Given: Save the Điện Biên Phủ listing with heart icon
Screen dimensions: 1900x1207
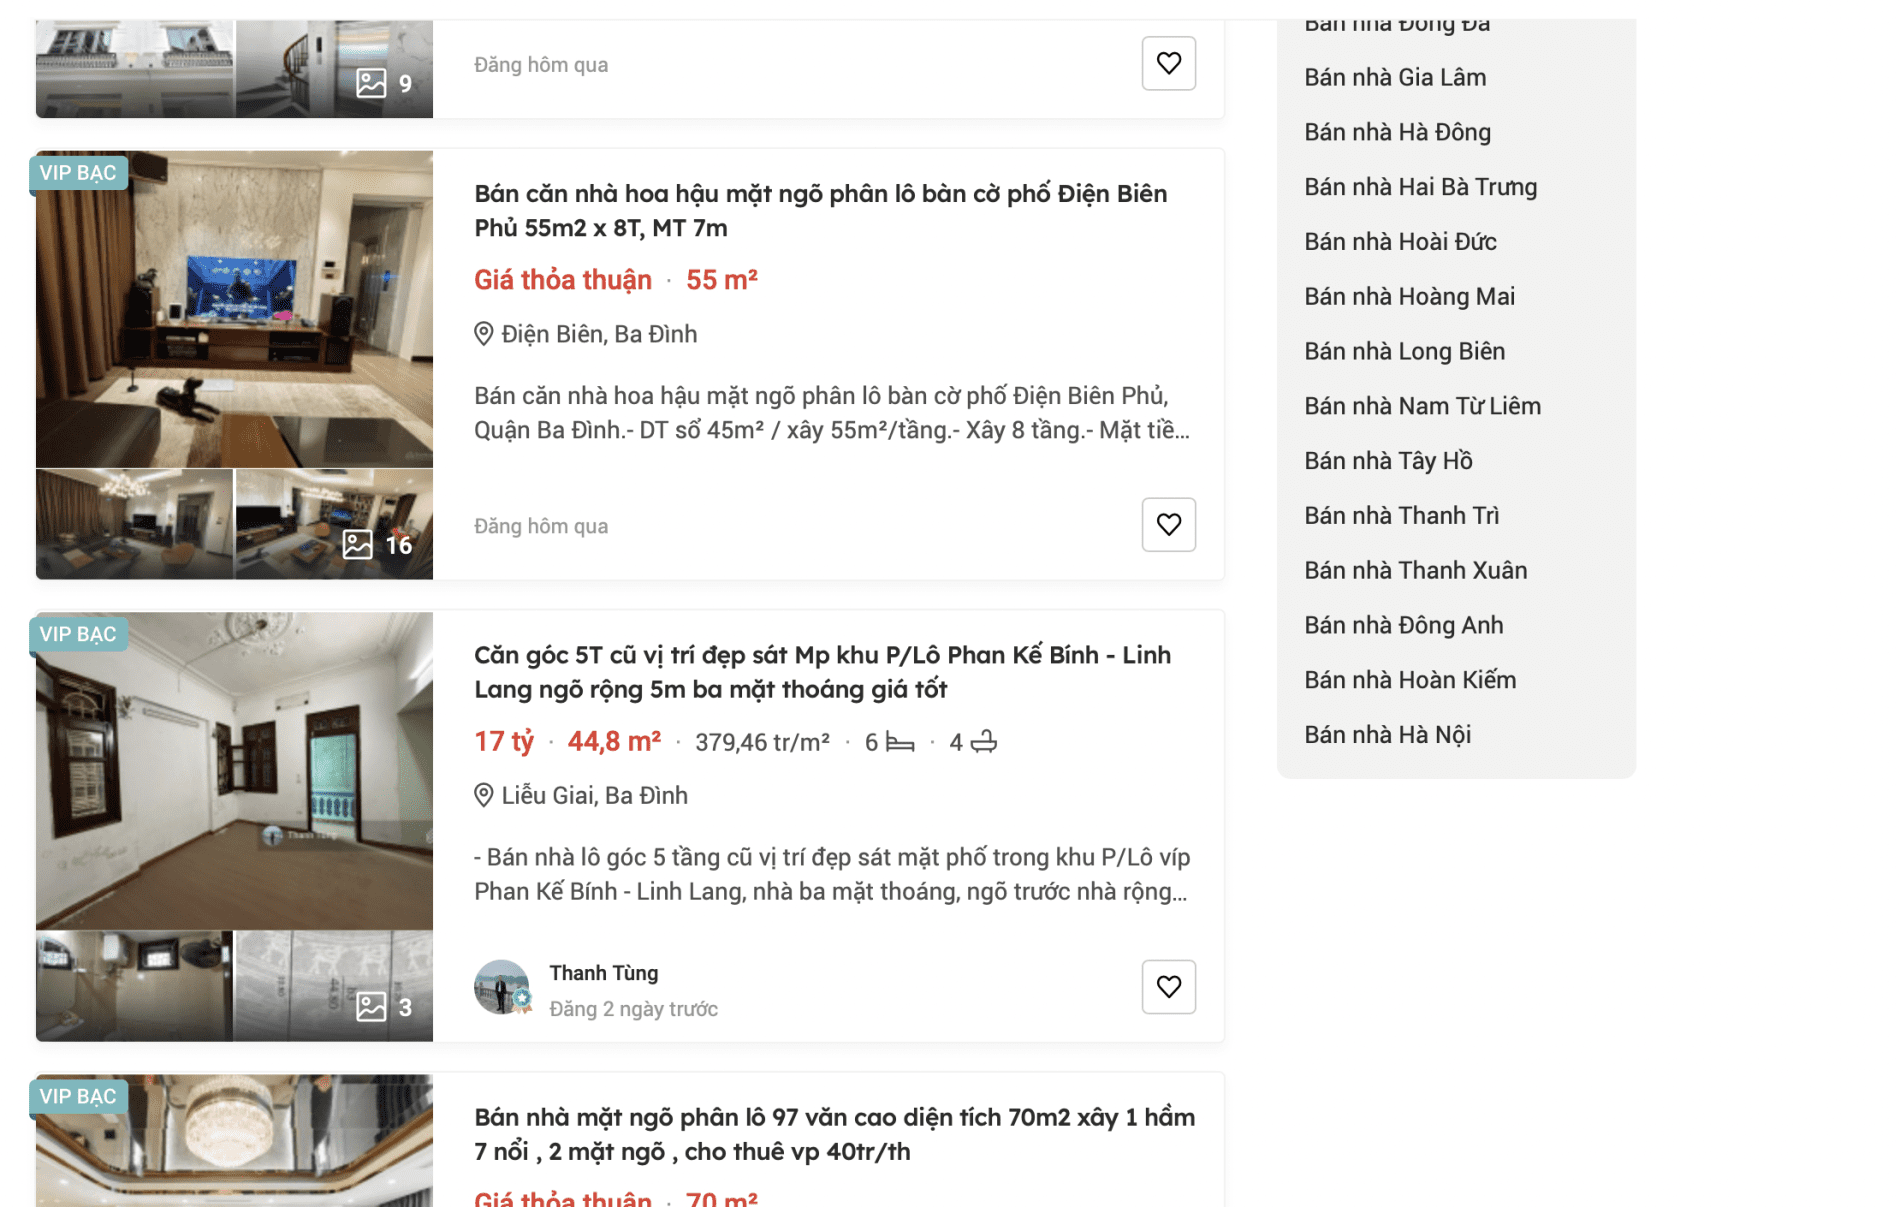Looking at the screenshot, I should tap(1168, 525).
